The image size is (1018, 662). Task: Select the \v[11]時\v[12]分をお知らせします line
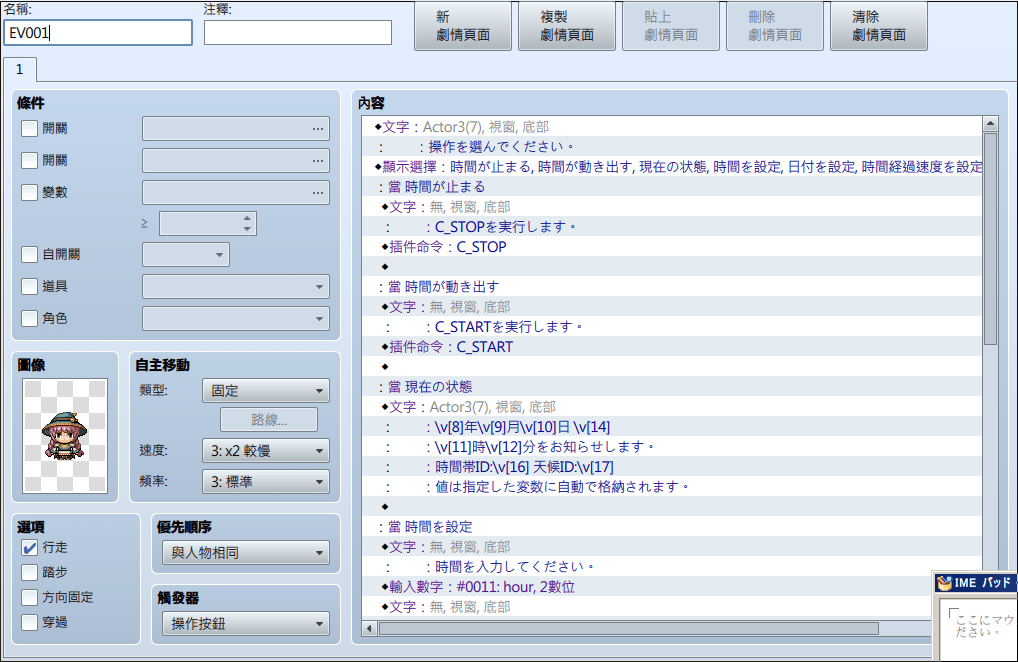point(673,447)
